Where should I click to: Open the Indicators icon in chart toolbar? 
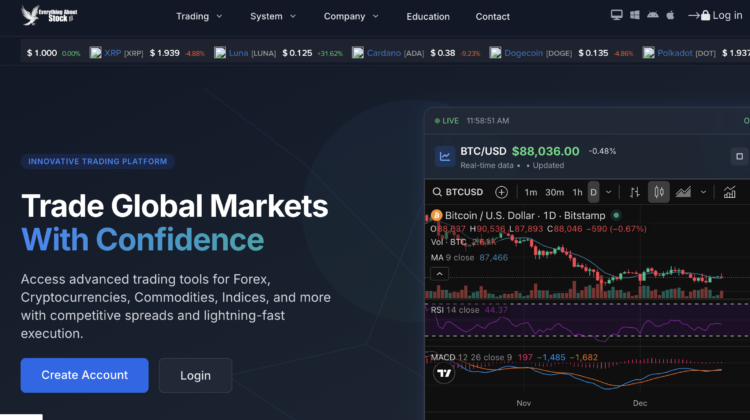[729, 192]
